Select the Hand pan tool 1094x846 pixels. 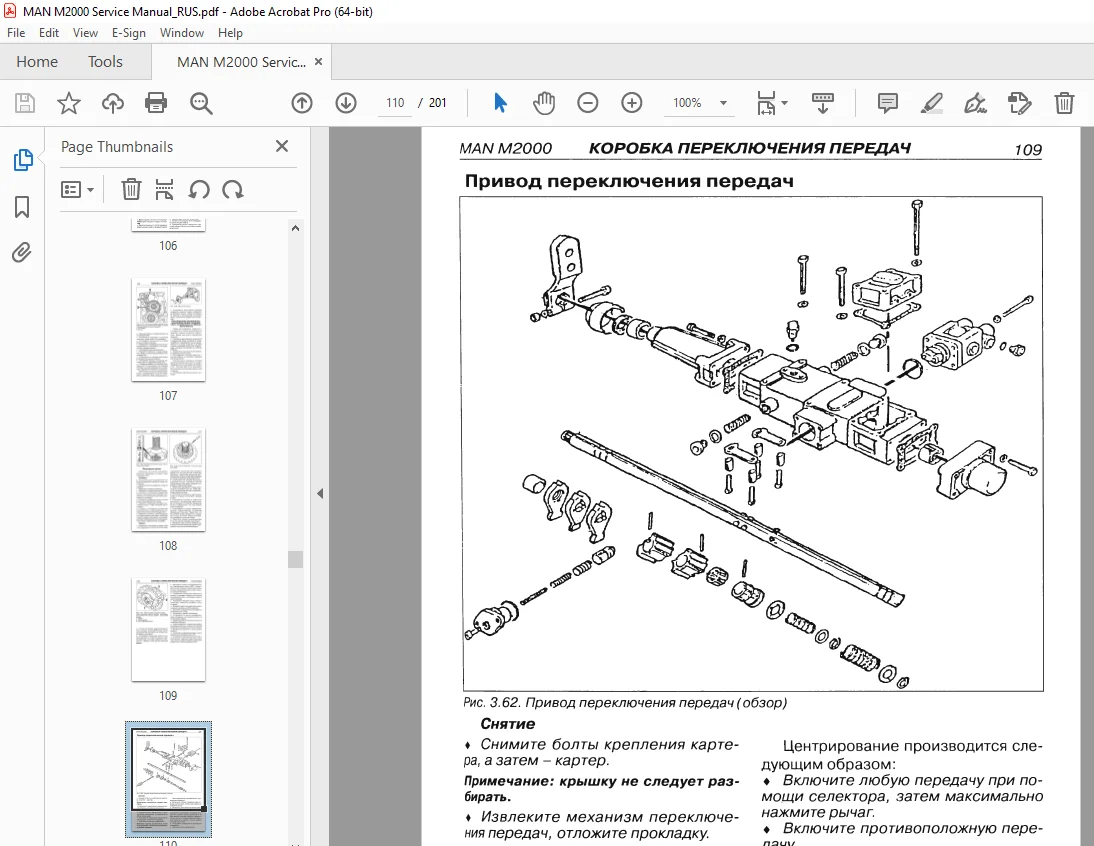[x=544, y=103]
